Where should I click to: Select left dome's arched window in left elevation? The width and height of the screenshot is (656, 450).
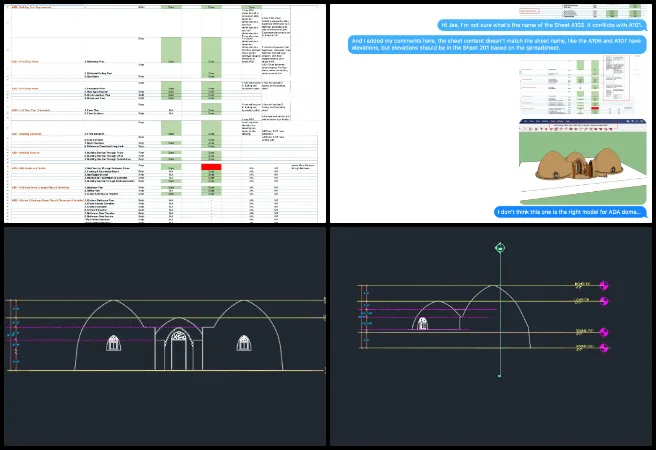111,344
